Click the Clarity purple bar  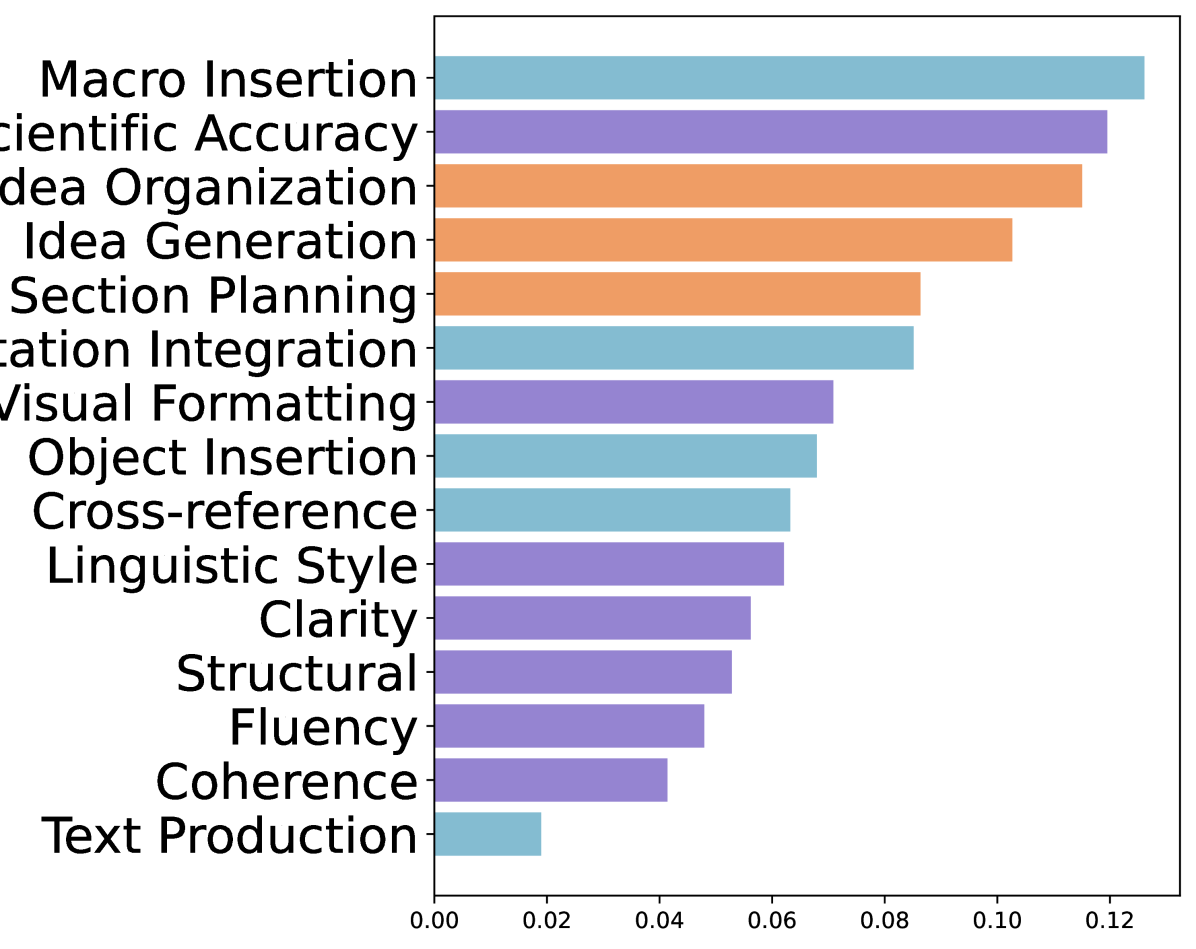coord(592,618)
